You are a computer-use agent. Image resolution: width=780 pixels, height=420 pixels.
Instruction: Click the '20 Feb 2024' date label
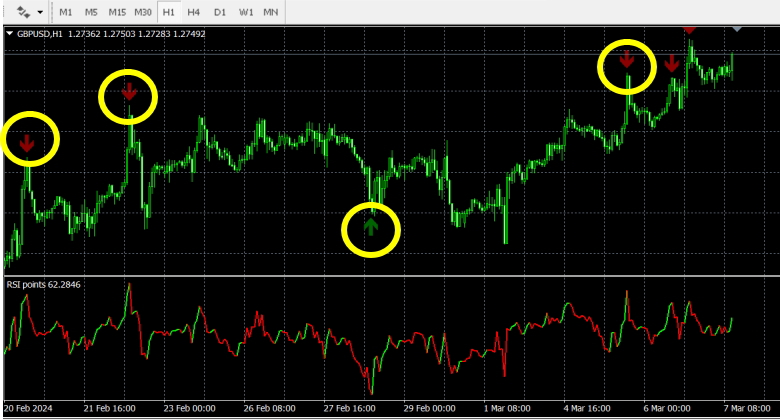pos(28,409)
